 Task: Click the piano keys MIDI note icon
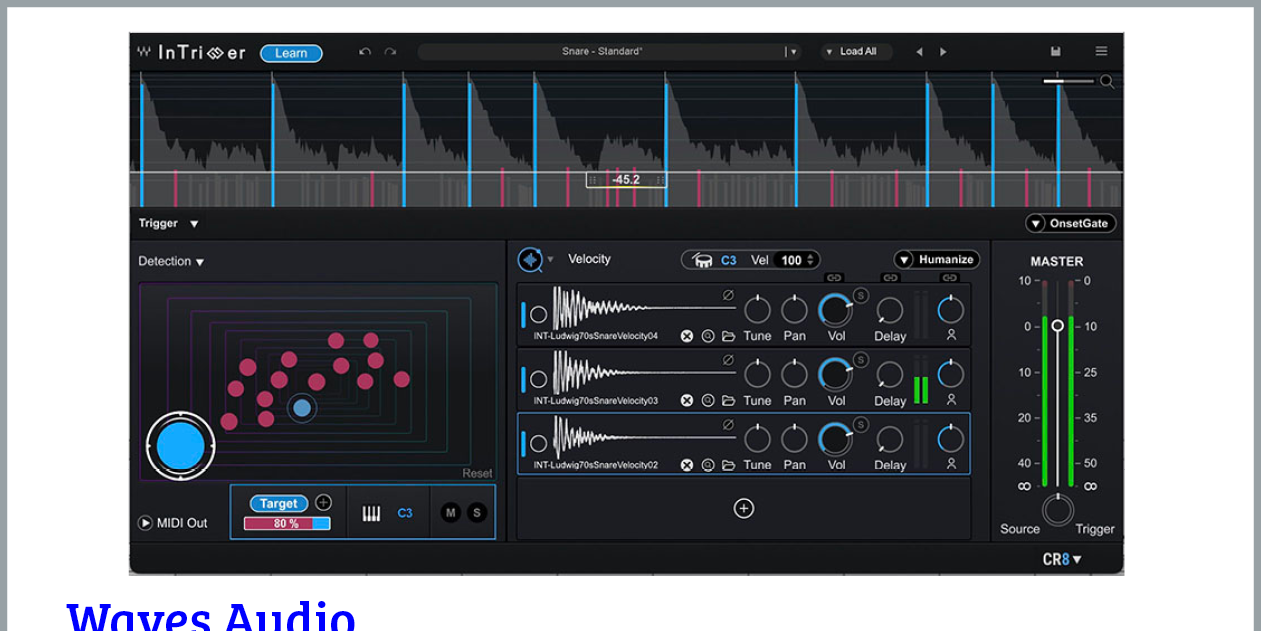[x=371, y=513]
